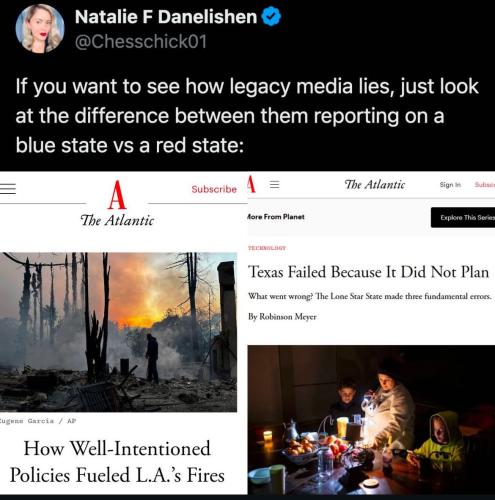Open How Well-Intentioned Policies Fueled L.A.'s Fires headline
The width and height of the screenshot is (495, 500).
pos(117,462)
